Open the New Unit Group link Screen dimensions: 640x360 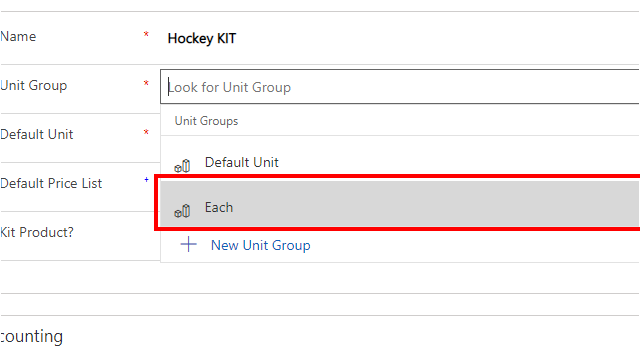(x=260, y=245)
